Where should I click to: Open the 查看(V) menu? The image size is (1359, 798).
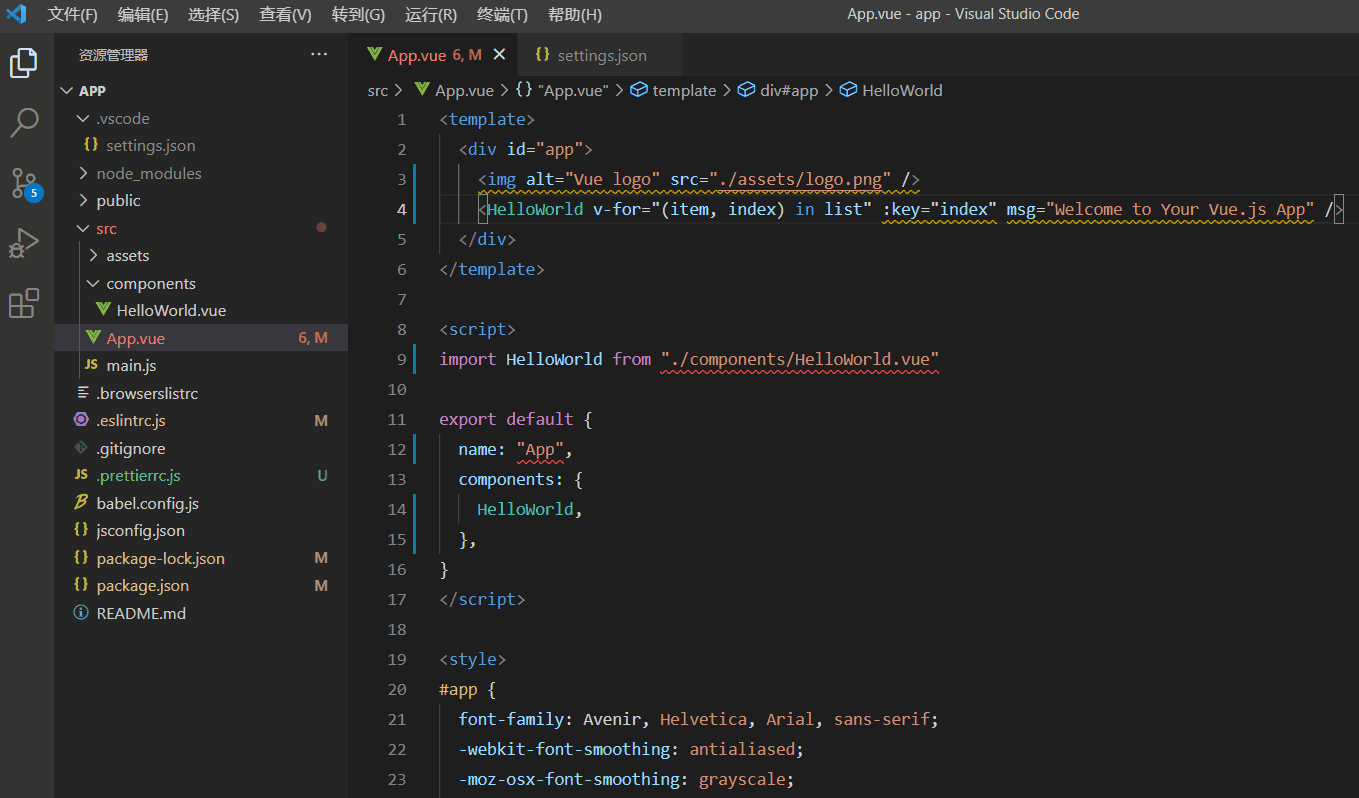(x=285, y=14)
